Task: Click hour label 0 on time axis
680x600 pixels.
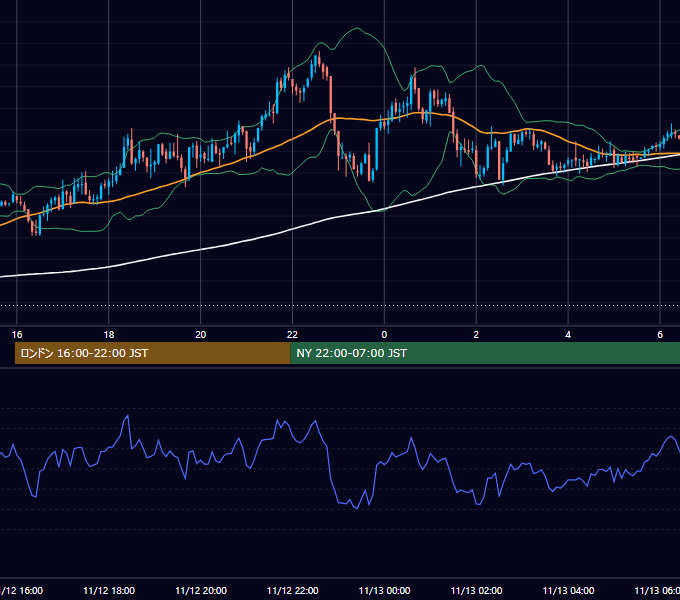Action: click(384, 335)
